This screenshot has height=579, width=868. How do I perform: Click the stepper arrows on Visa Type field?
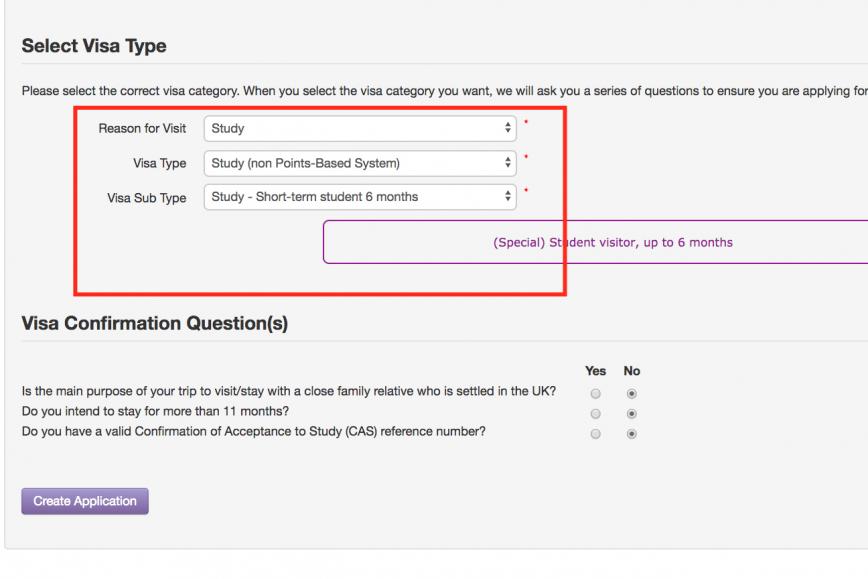point(508,163)
